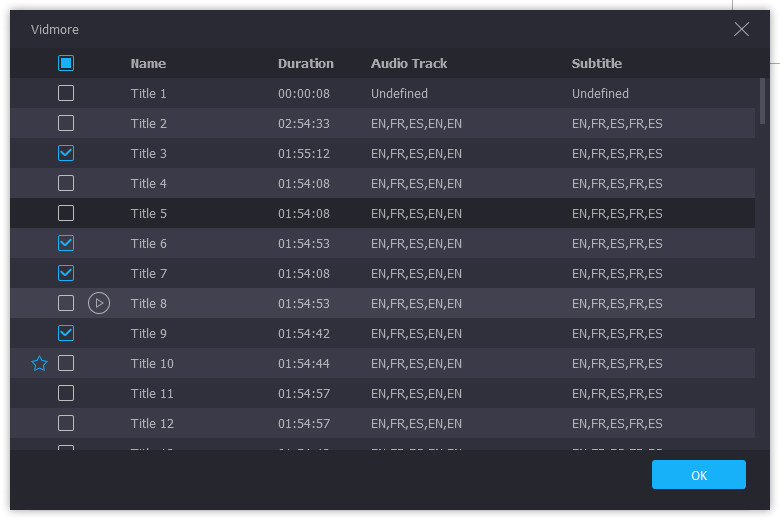This screenshot has width=780, height=520.
Task: Check the Title 8 checkbox
Action: [66, 303]
